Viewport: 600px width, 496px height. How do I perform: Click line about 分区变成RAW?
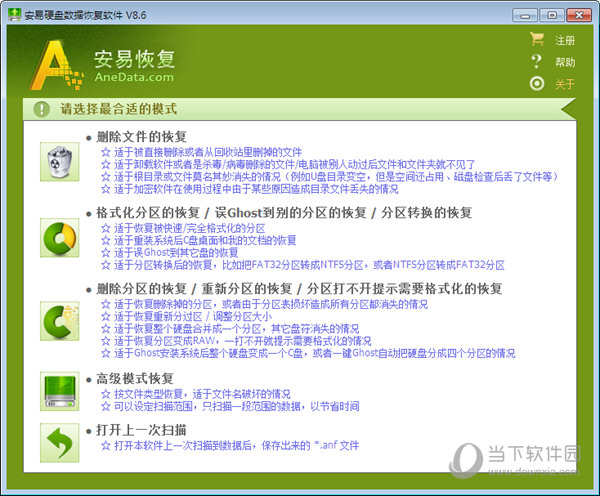click(x=236, y=341)
